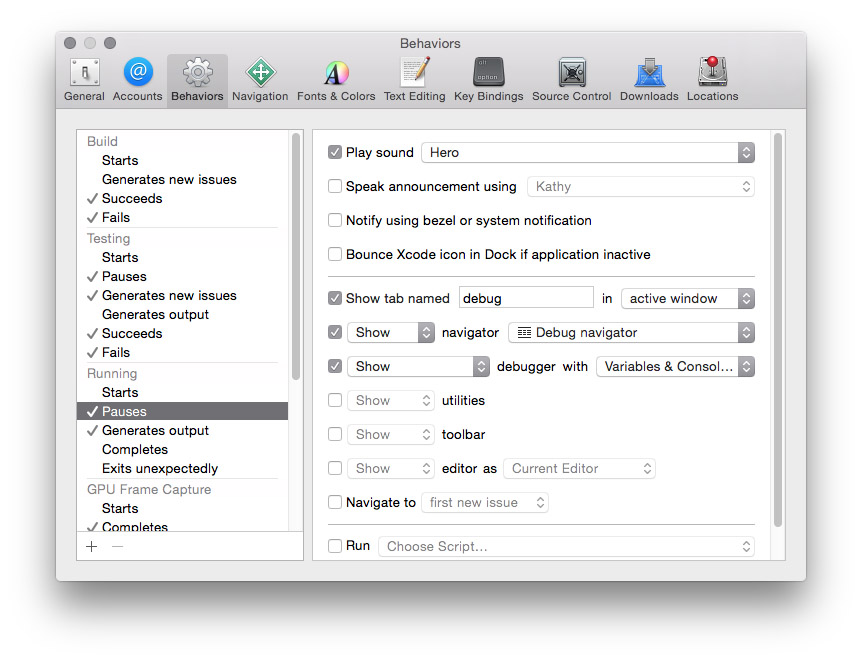The width and height of the screenshot is (862, 661).
Task: Select Running Generates output behavior
Action: click(x=183, y=430)
